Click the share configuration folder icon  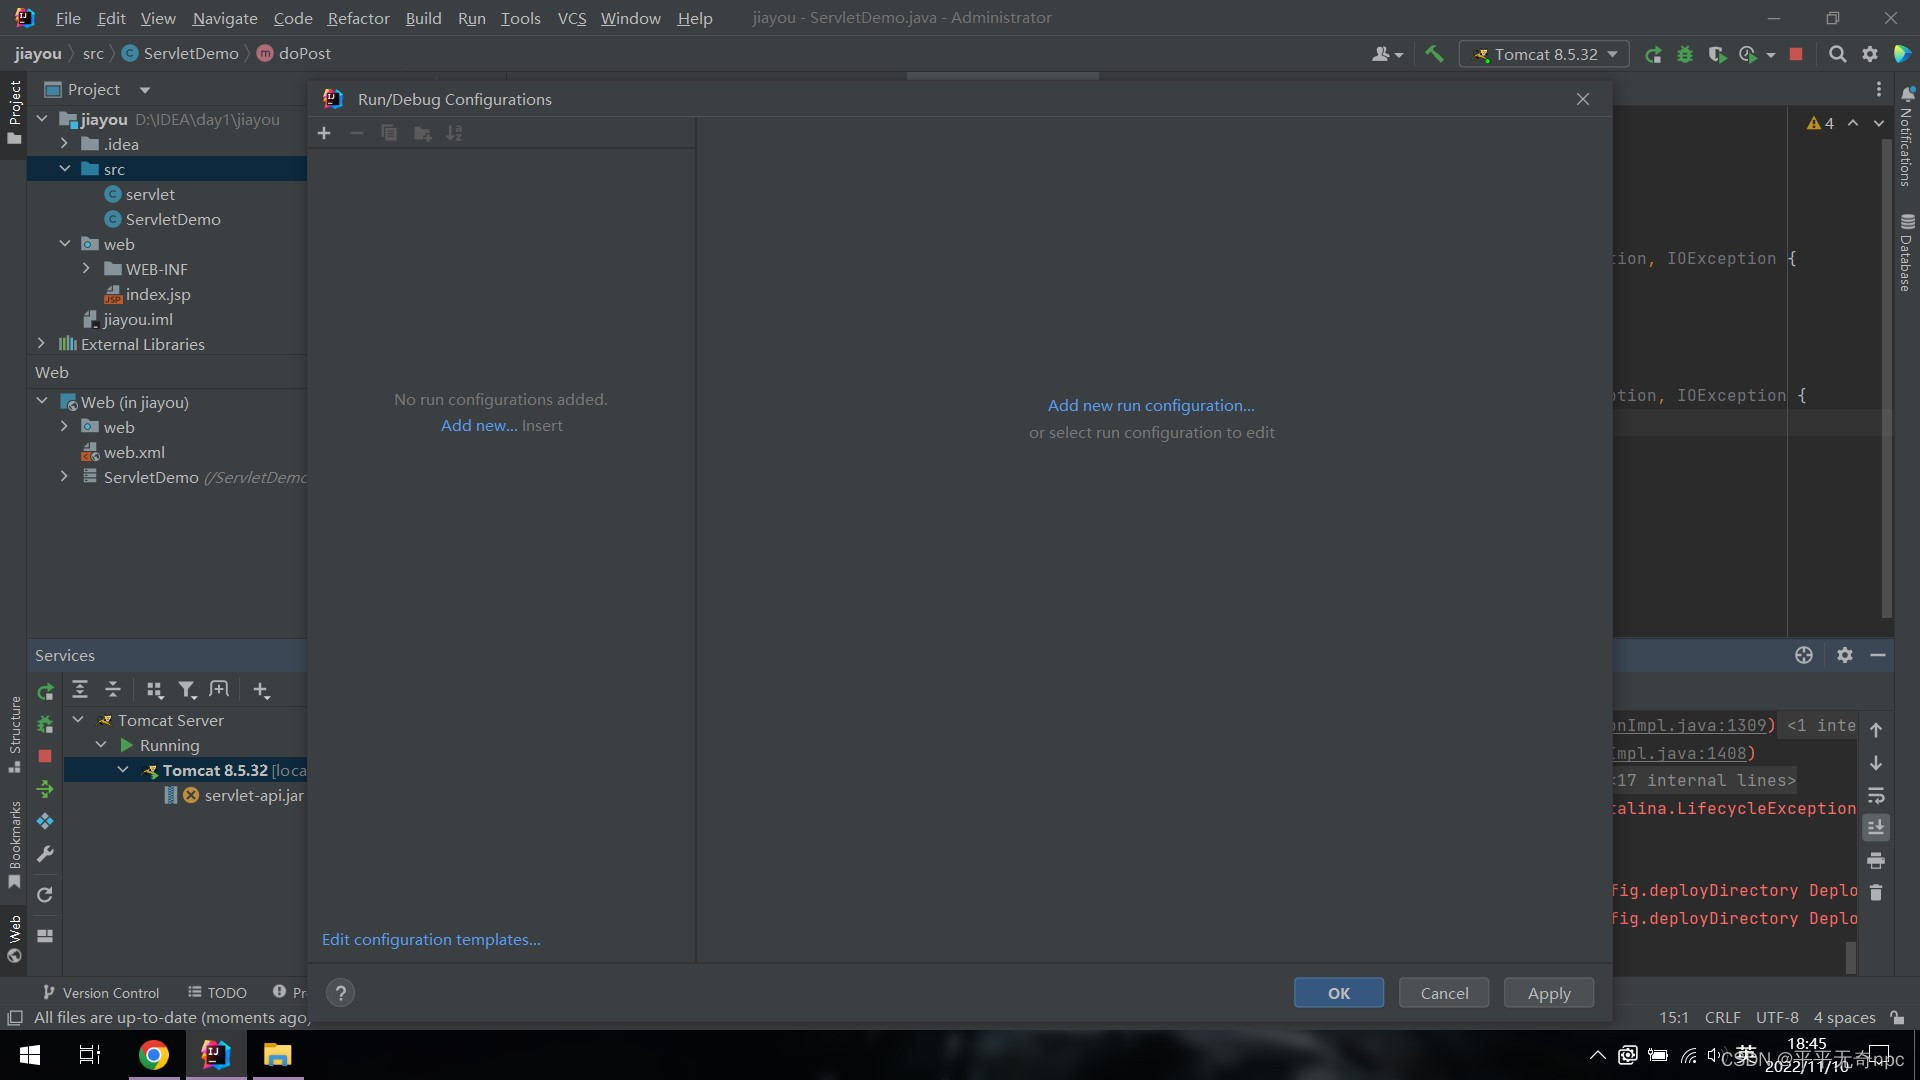(x=422, y=133)
